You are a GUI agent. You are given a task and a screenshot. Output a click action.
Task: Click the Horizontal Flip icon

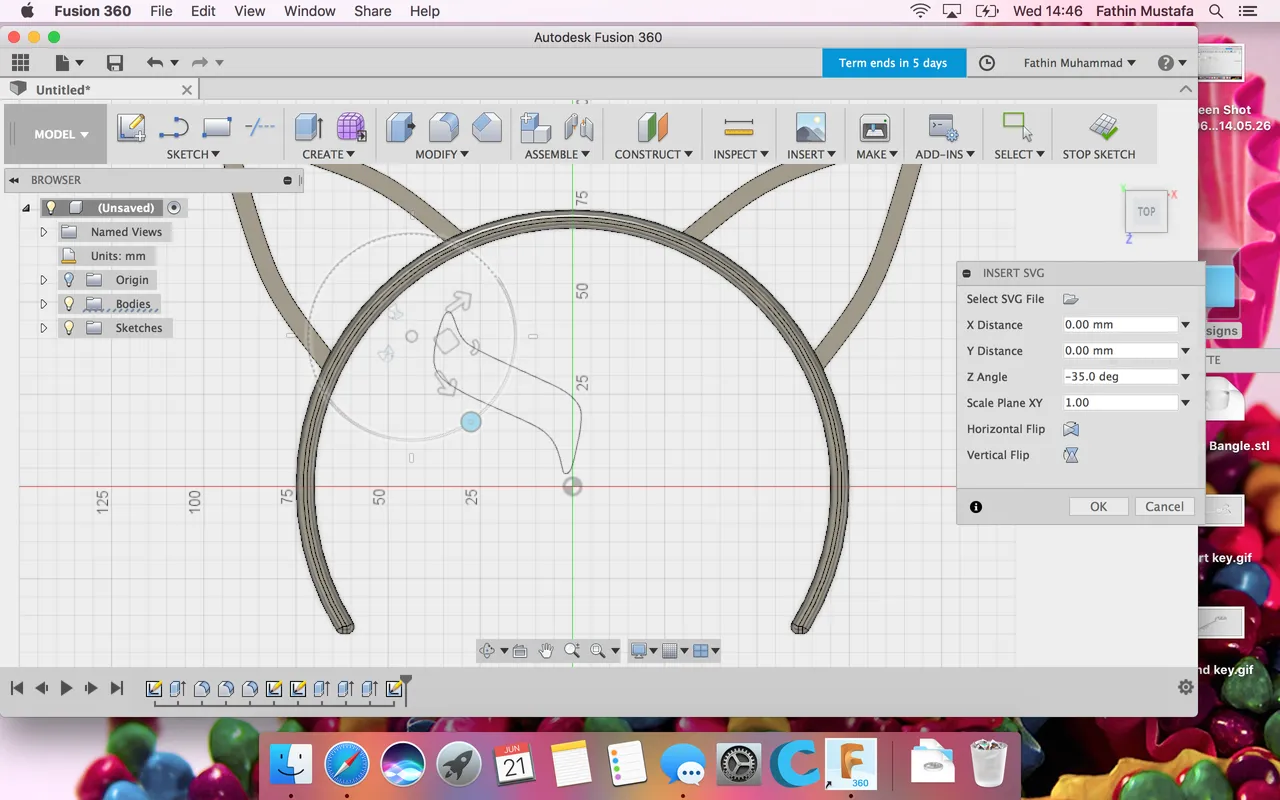pyautogui.click(x=1071, y=429)
